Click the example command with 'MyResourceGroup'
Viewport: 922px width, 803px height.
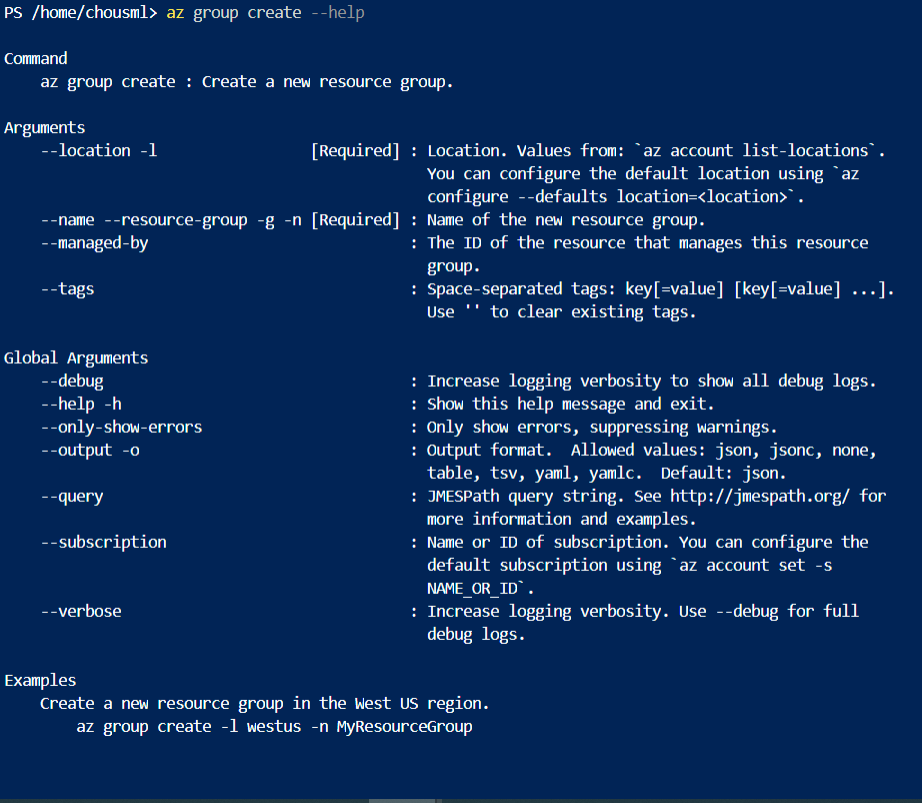(274, 726)
